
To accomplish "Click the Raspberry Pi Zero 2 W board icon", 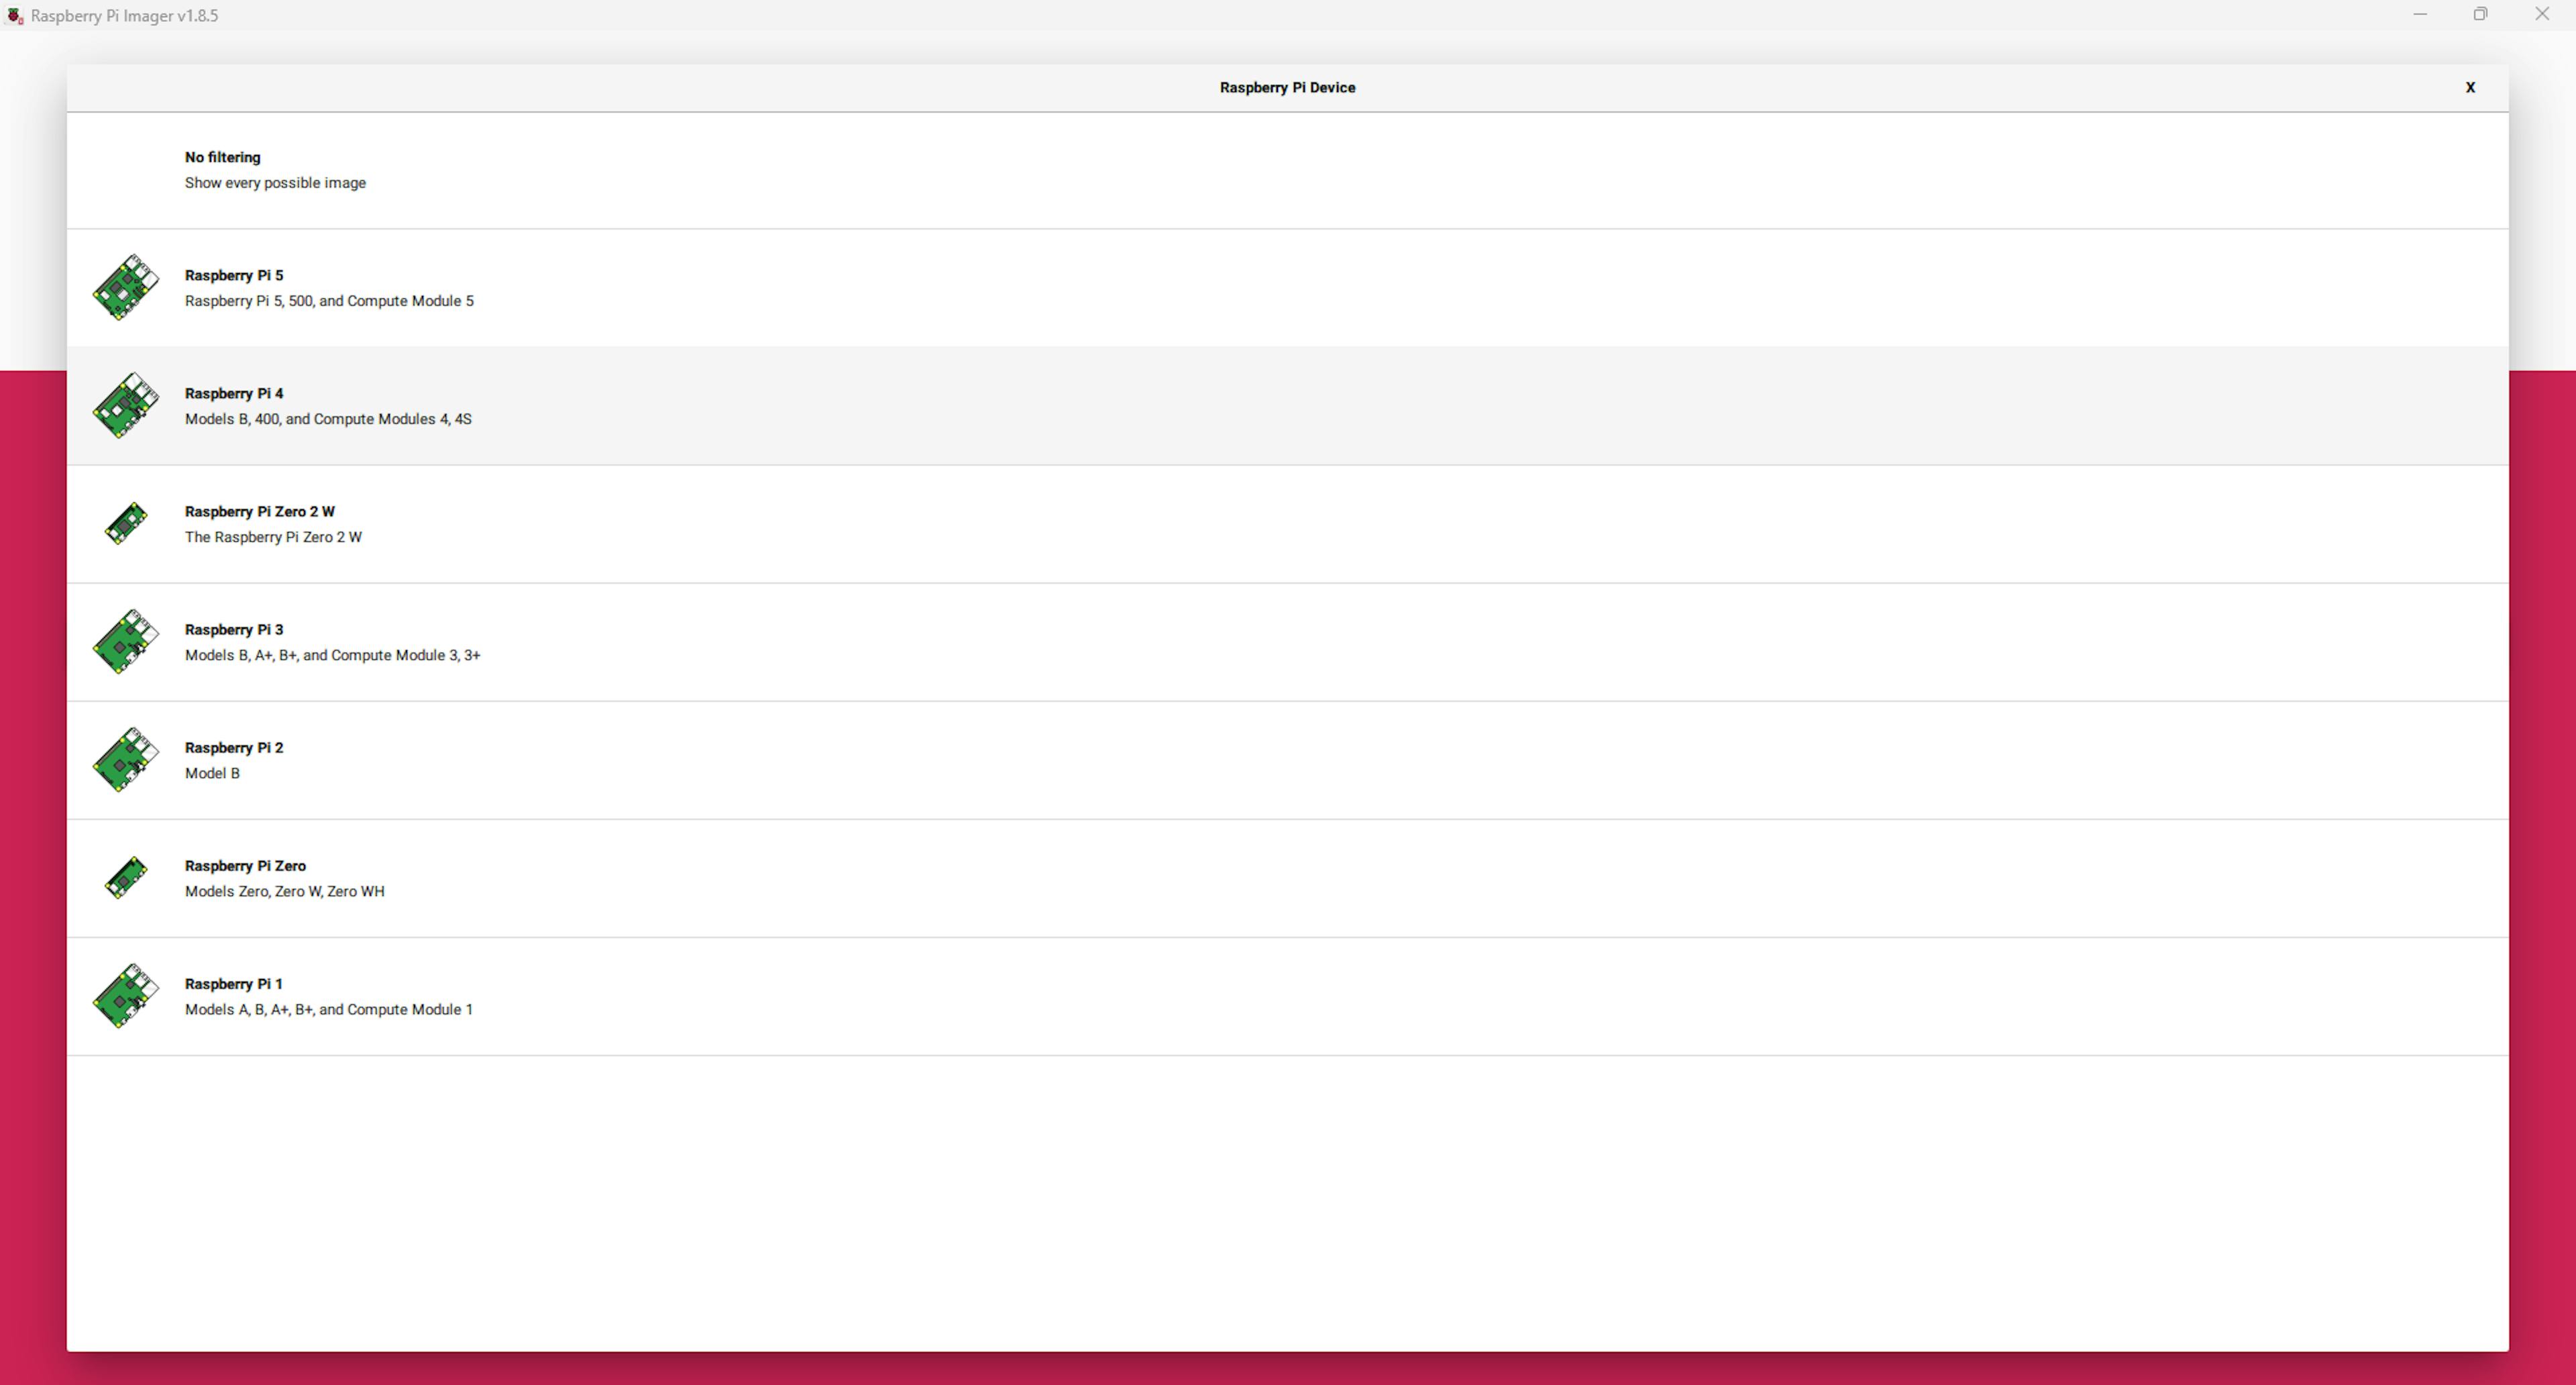I will 126,523.
